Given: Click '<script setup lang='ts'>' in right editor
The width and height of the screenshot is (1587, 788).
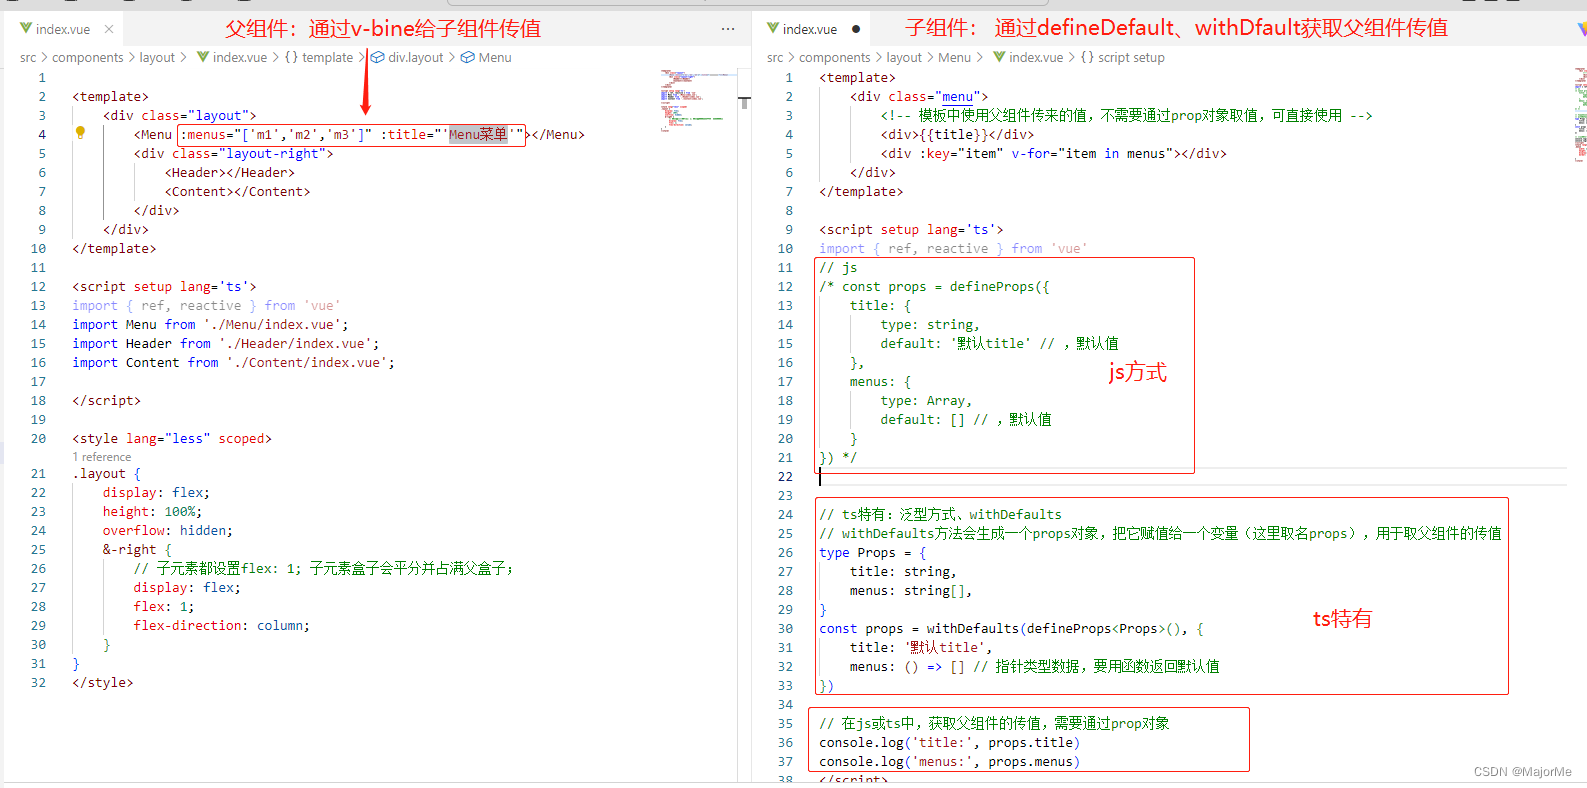Looking at the screenshot, I should [x=911, y=230].
